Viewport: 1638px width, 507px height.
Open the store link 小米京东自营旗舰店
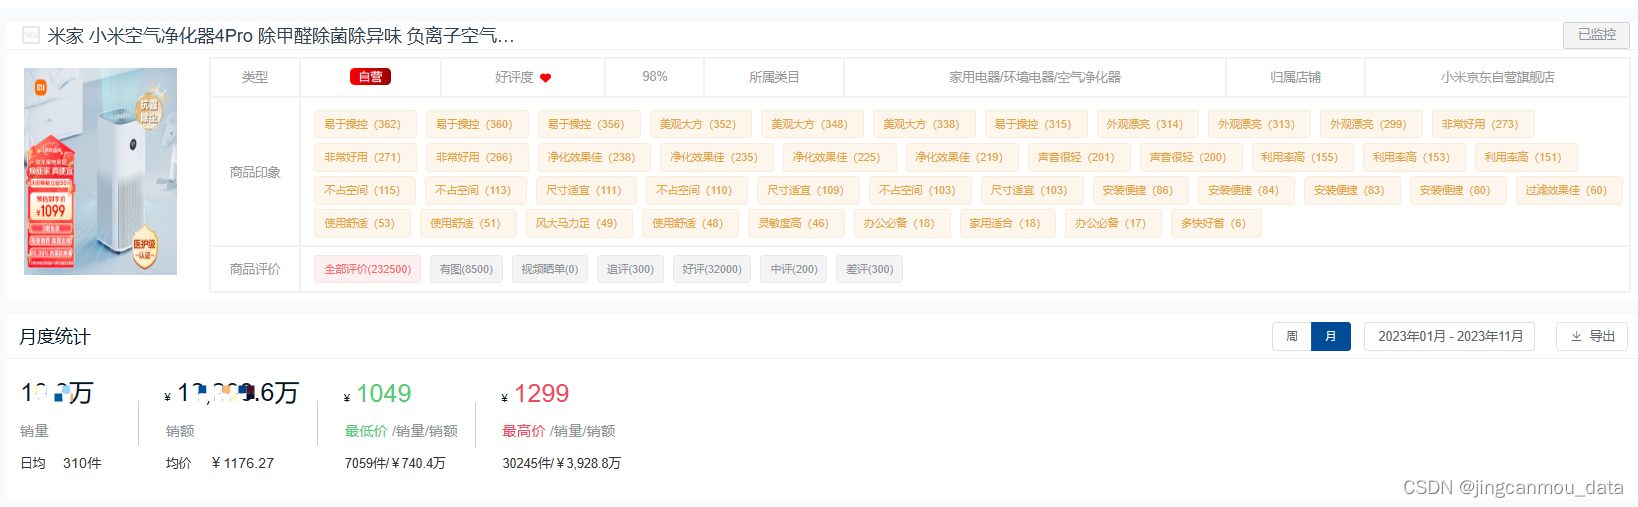tap(1497, 77)
